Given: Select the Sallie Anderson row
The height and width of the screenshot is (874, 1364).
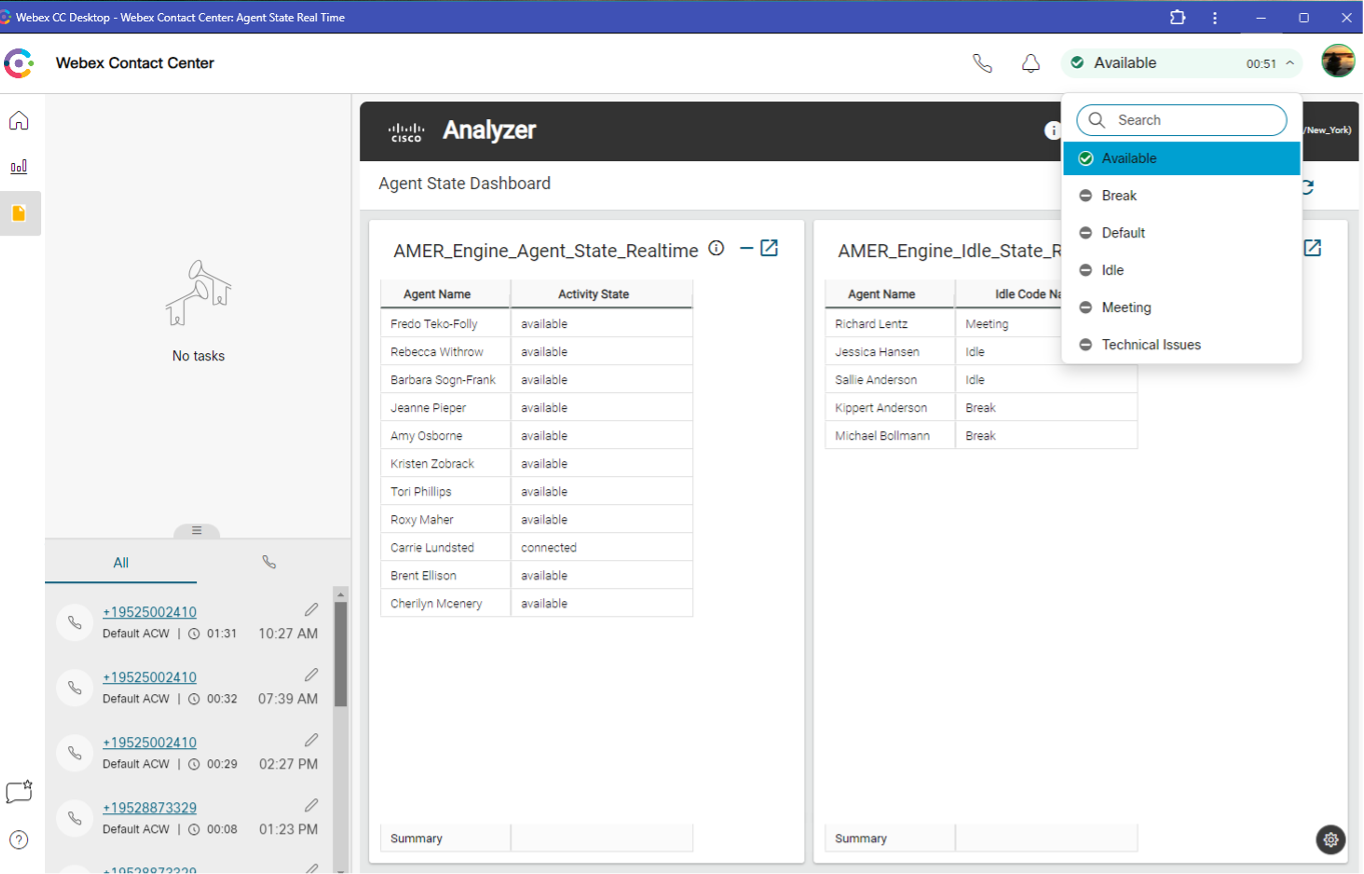Looking at the screenshot, I should pyautogui.click(x=981, y=380).
